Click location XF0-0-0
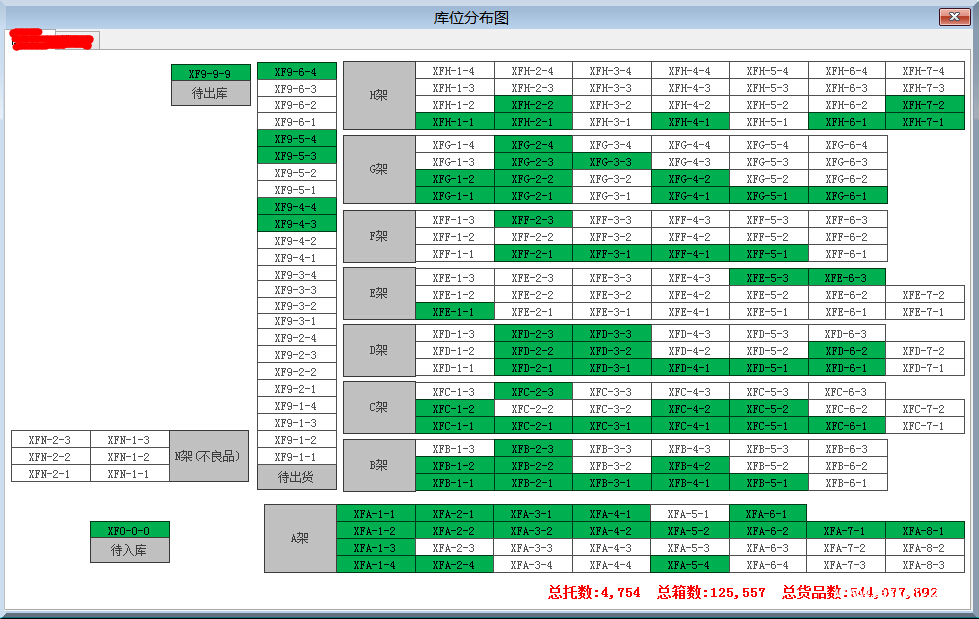Screen dimensions: 979x619 point(129,530)
